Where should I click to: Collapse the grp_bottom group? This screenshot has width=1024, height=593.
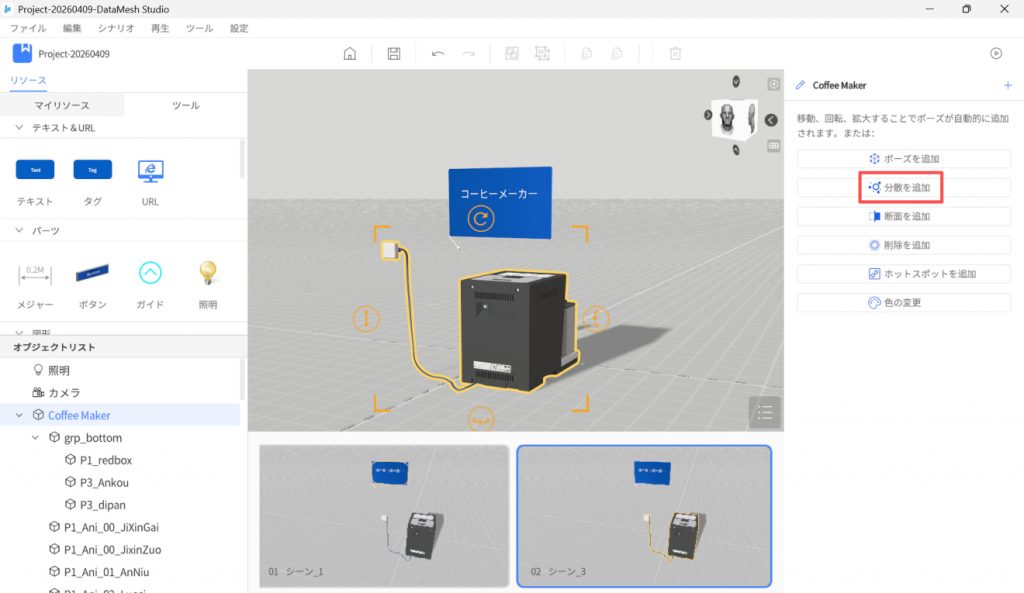pos(37,438)
